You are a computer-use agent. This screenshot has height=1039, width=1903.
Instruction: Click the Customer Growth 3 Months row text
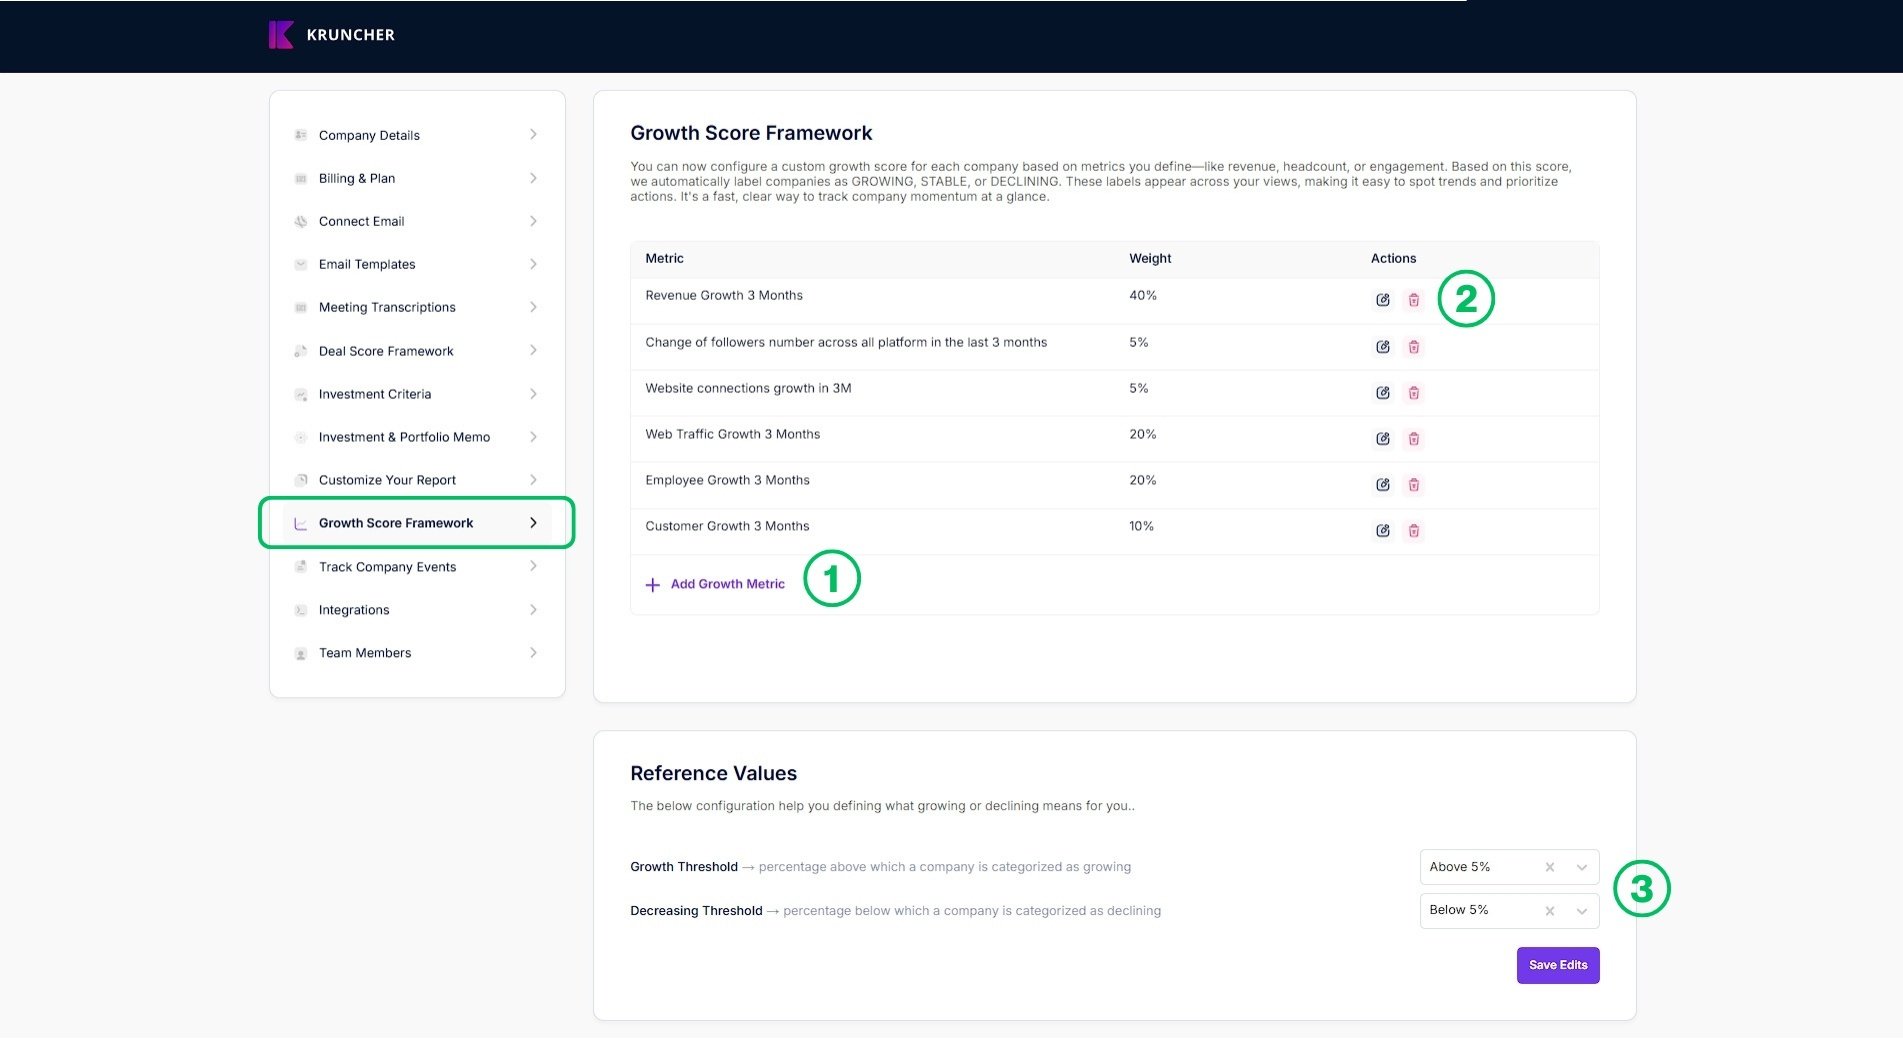[x=727, y=526]
